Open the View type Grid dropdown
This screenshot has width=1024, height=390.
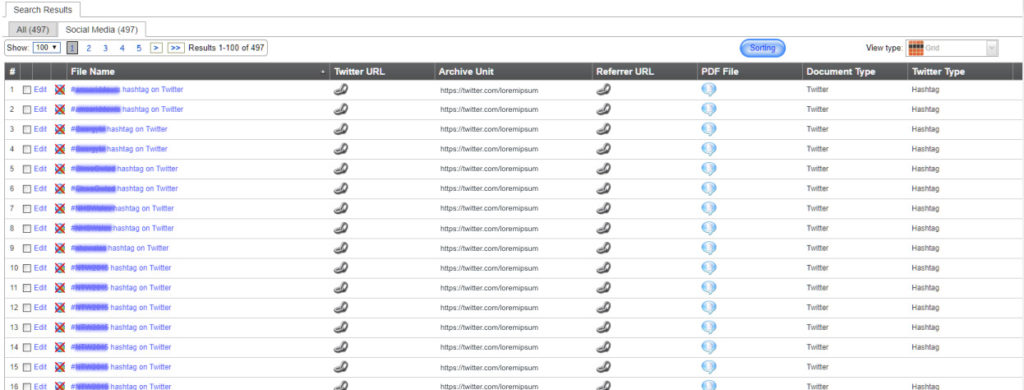[952, 48]
